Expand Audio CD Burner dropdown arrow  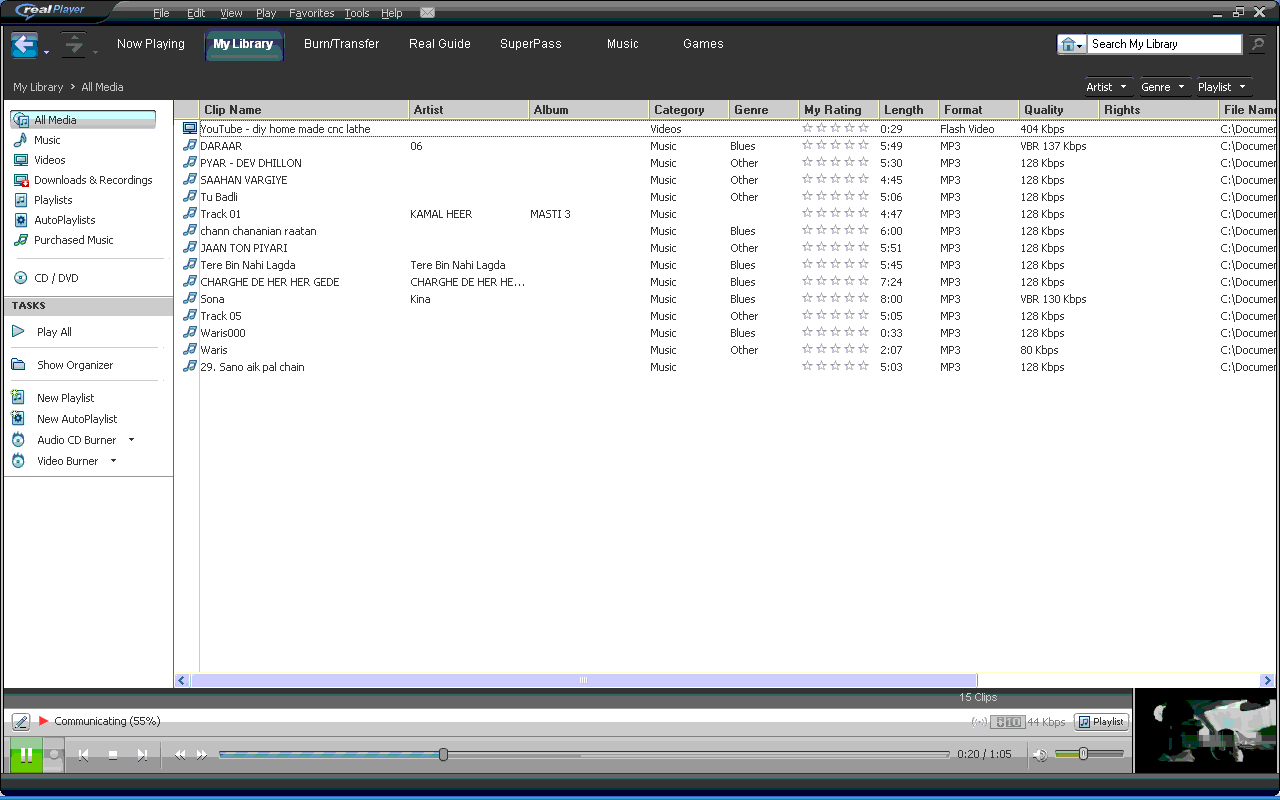click(131, 440)
